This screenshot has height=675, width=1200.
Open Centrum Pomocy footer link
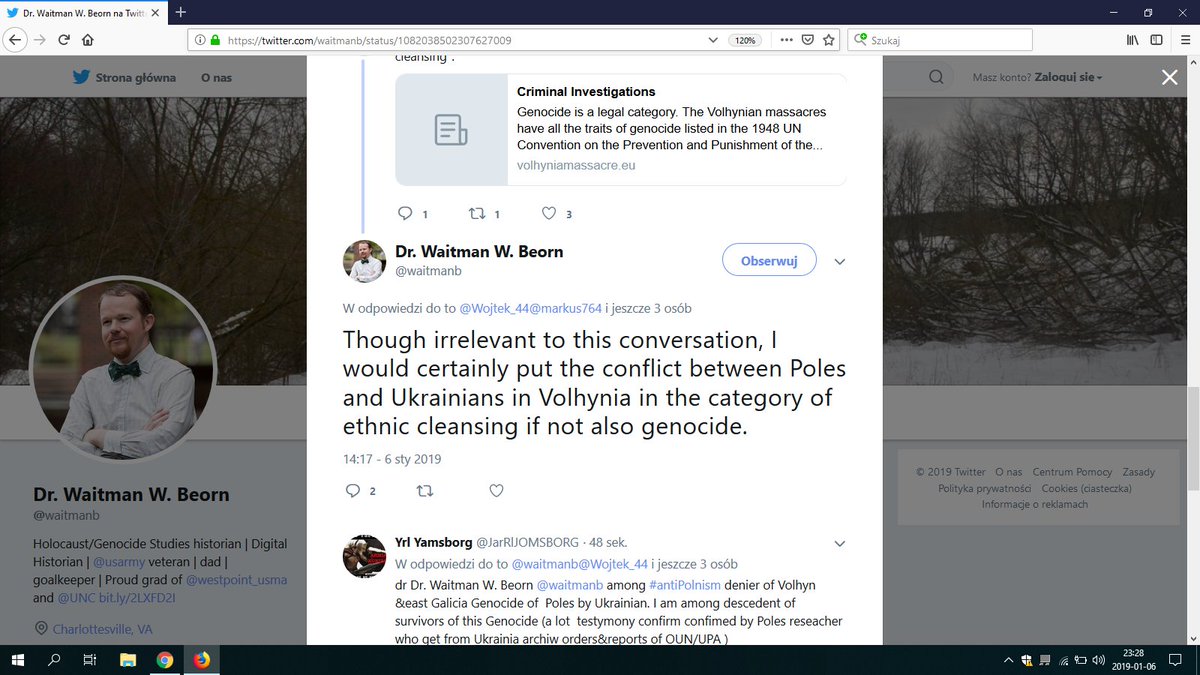point(1073,472)
